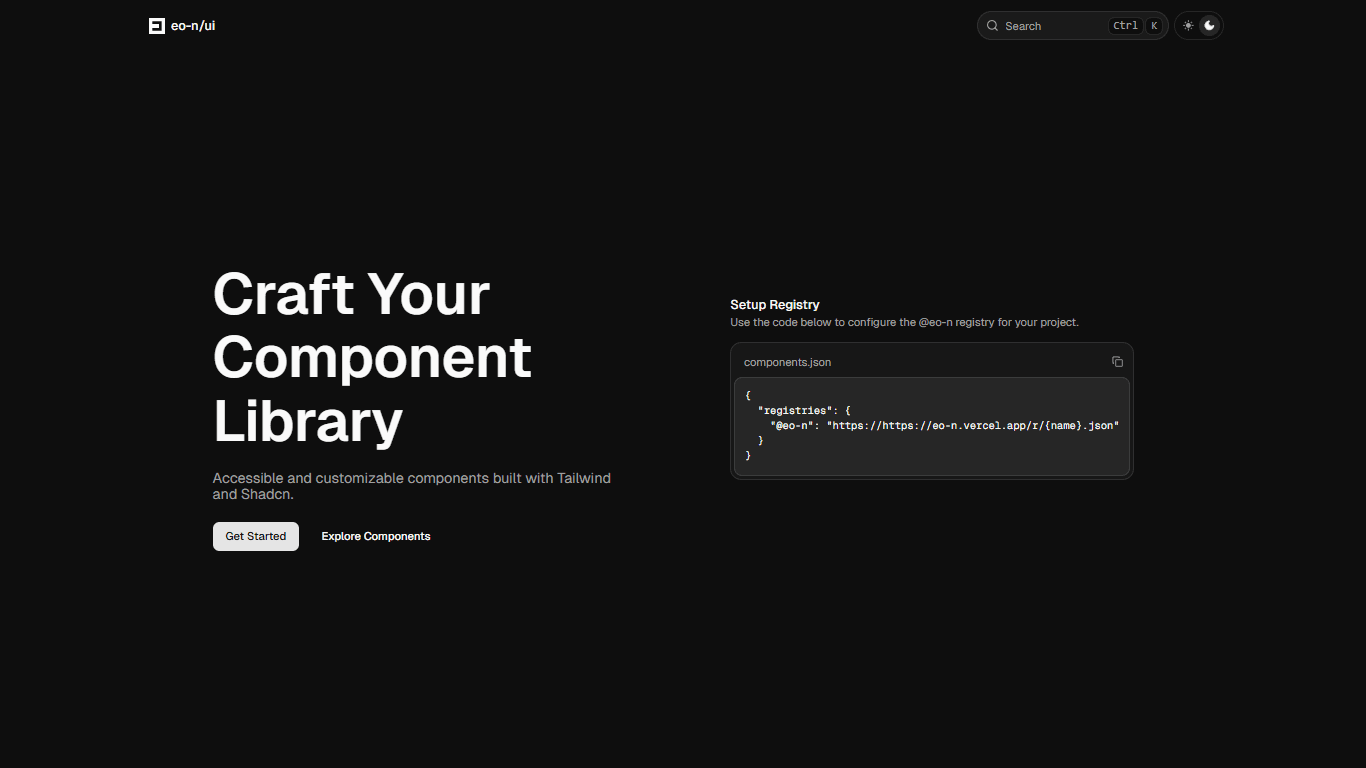Image resolution: width=1366 pixels, height=768 pixels.
Task: Click the moon icon in the theme switcher
Action: [x=1210, y=25]
